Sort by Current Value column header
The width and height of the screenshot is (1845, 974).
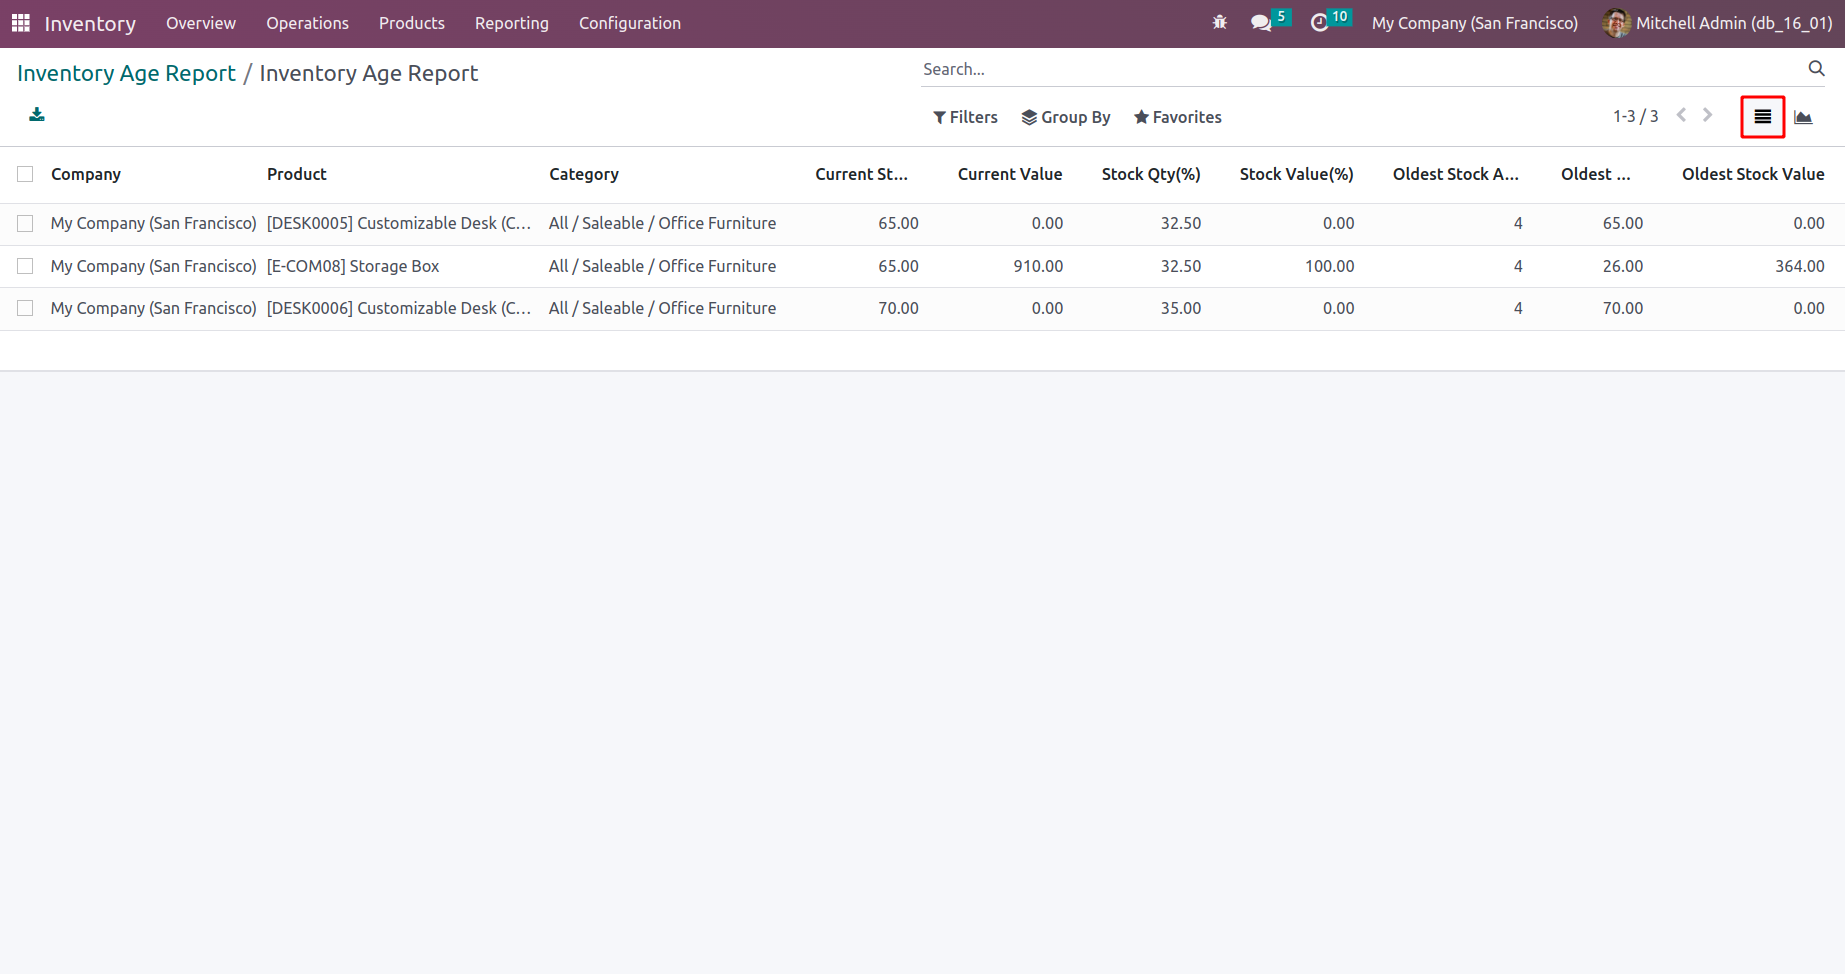[1009, 174]
